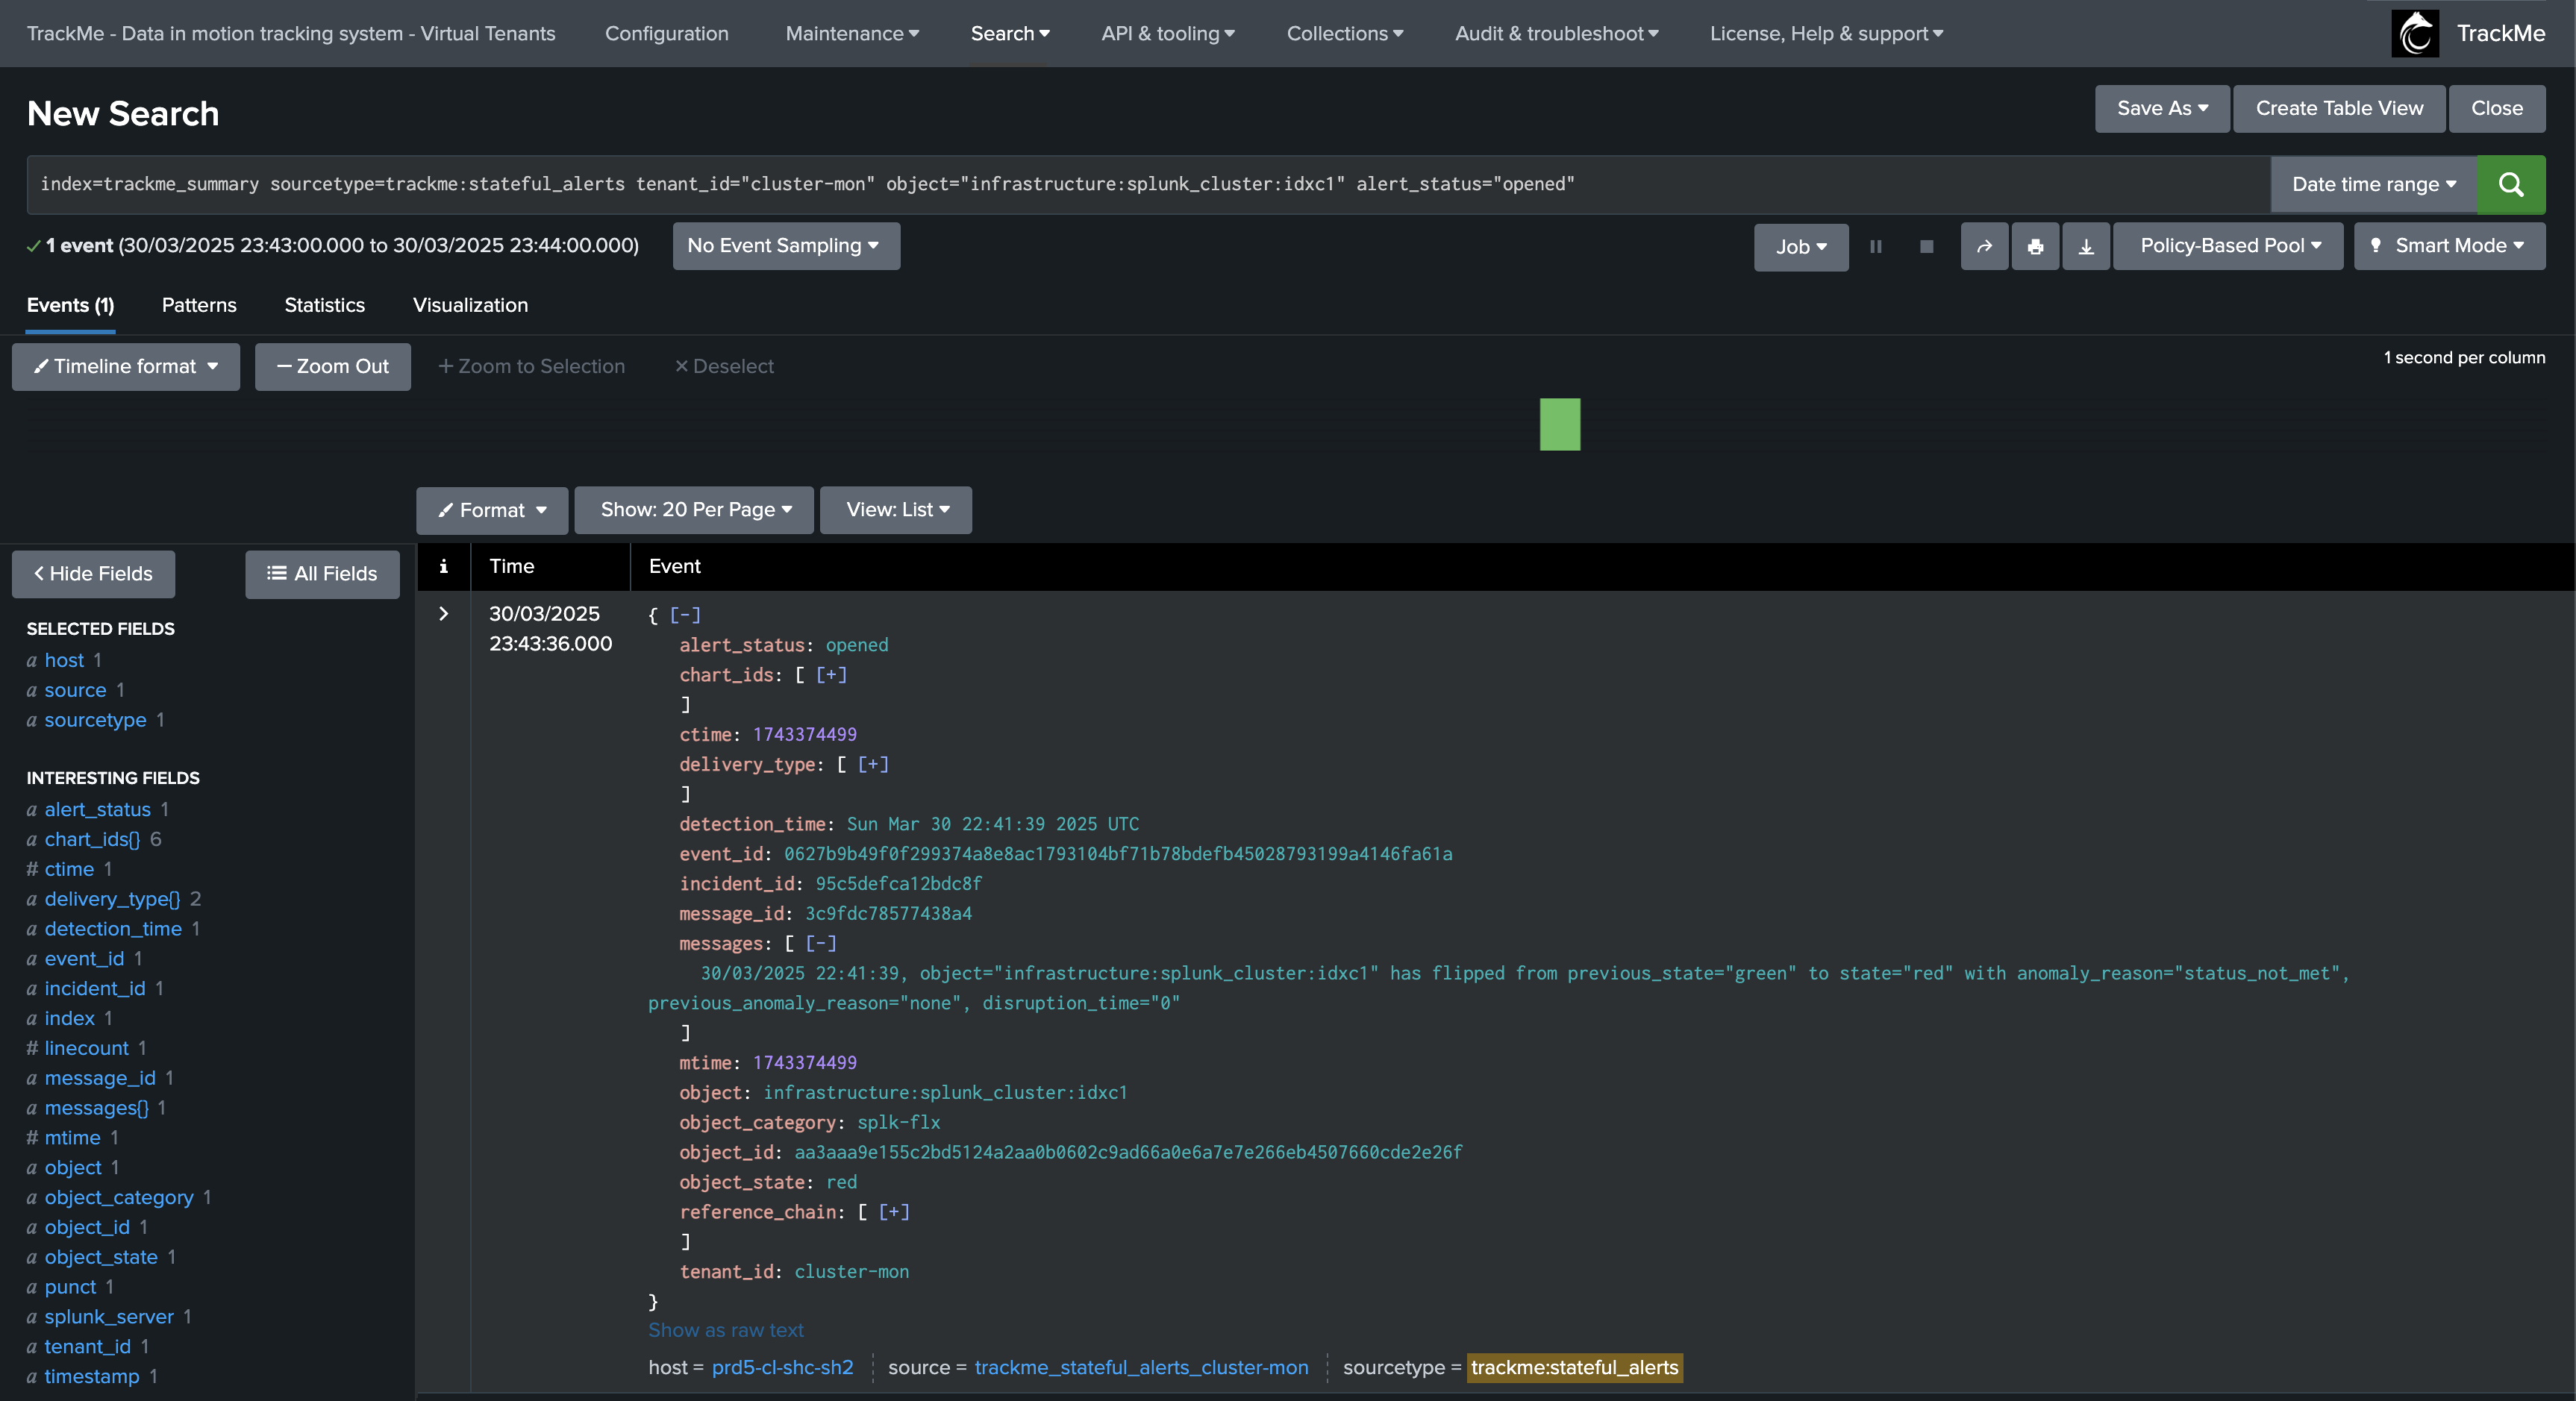The image size is (2576, 1401).
Task: Click the Close button
Action: 2497,108
